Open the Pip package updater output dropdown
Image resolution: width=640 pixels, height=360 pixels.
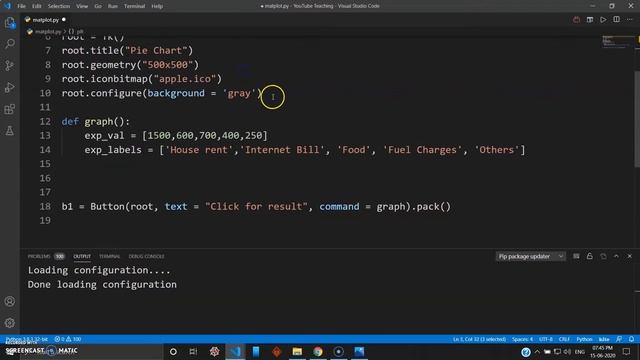pyautogui.click(x=531, y=256)
